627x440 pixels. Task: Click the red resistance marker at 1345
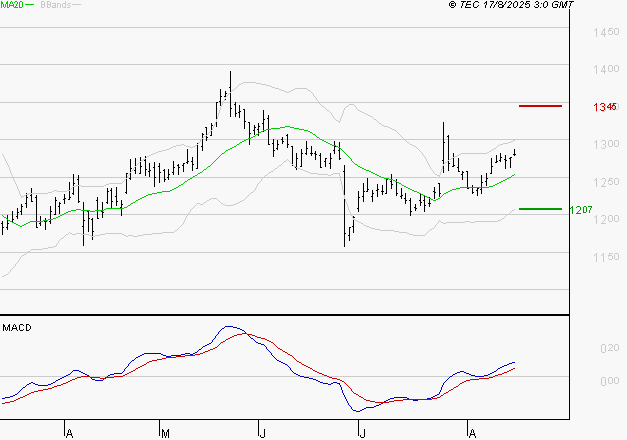(x=540, y=105)
